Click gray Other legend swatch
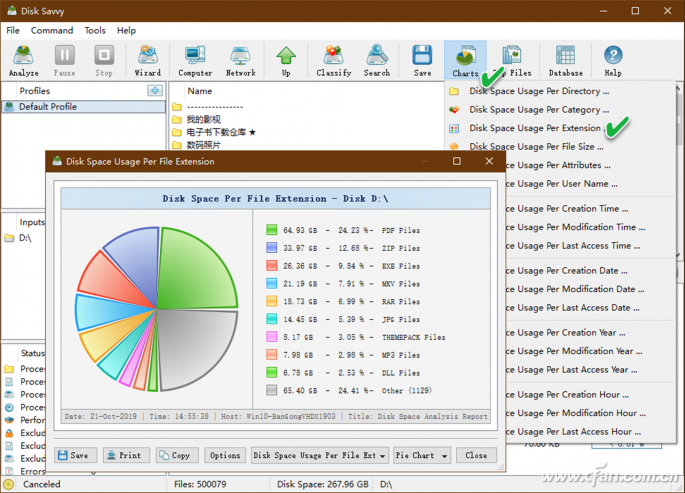Viewport: 685px width, 493px height. pyautogui.click(x=272, y=390)
